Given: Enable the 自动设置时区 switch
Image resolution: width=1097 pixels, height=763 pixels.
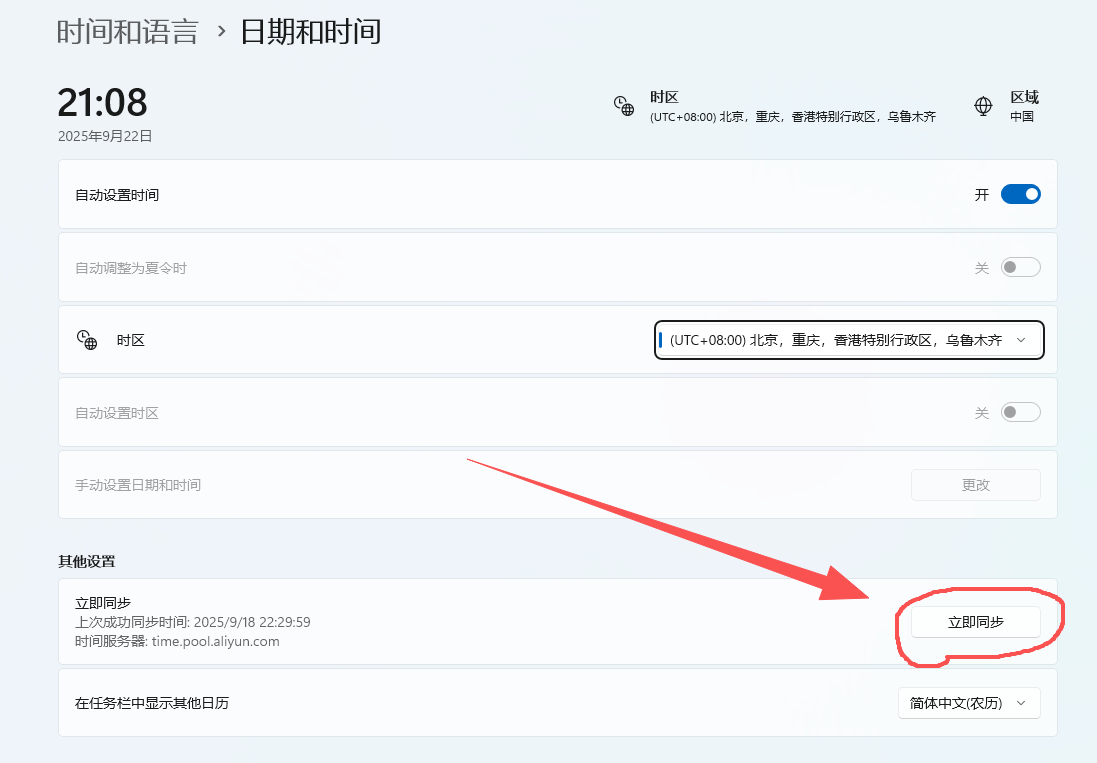Looking at the screenshot, I should pyautogui.click(x=1020, y=412).
